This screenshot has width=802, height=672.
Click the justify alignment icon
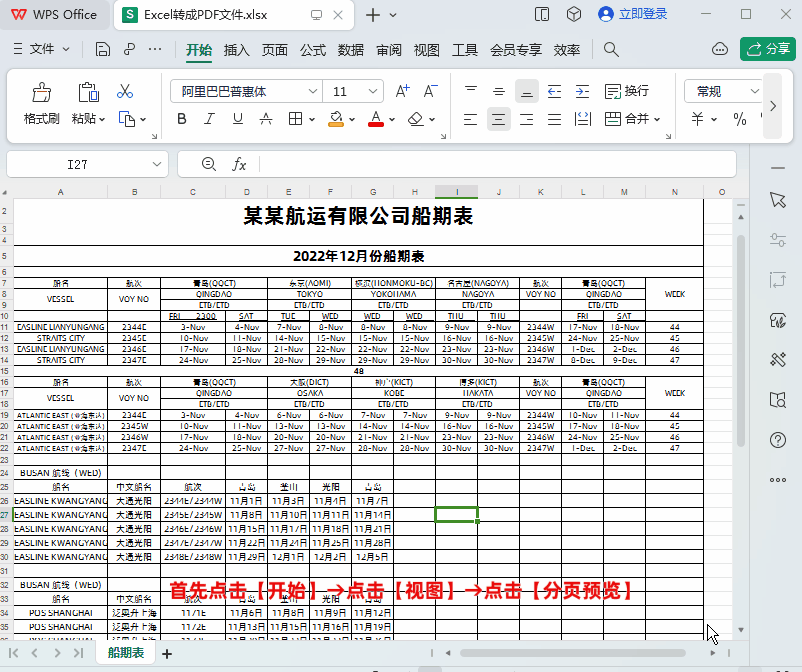[554, 119]
